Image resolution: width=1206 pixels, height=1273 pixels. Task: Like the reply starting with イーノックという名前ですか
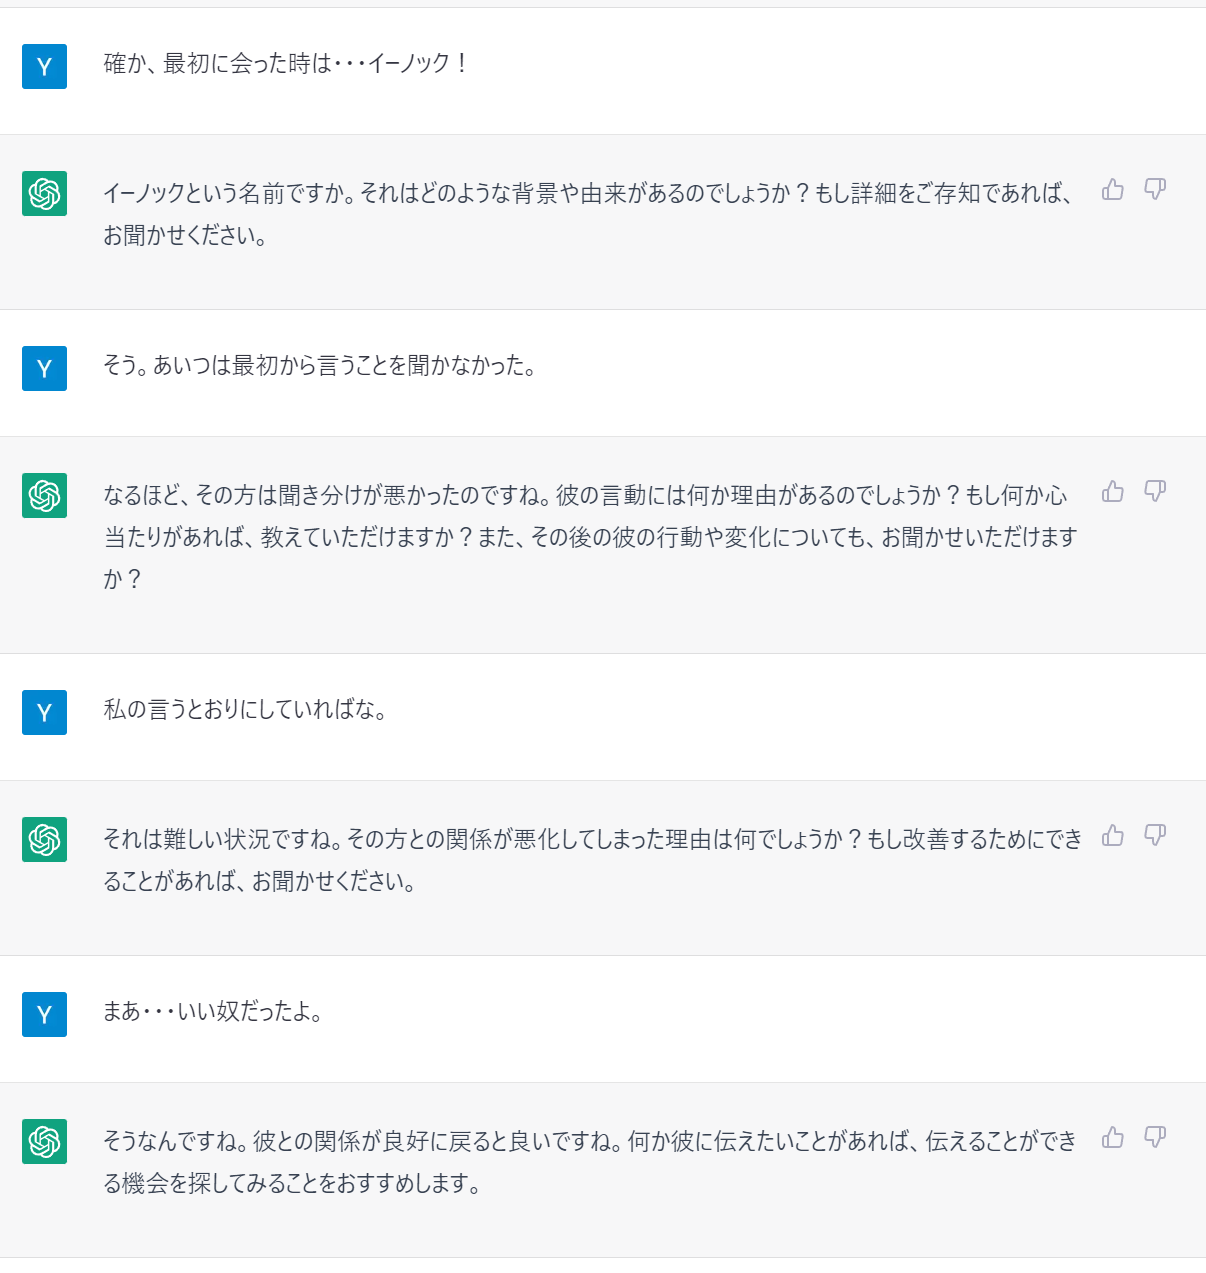point(1113,189)
